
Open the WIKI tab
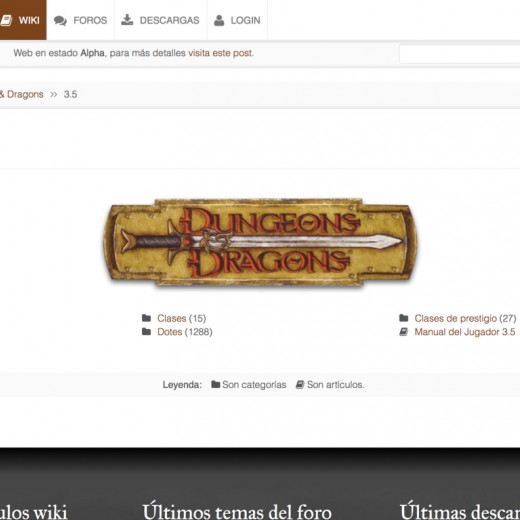[x=23, y=20]
